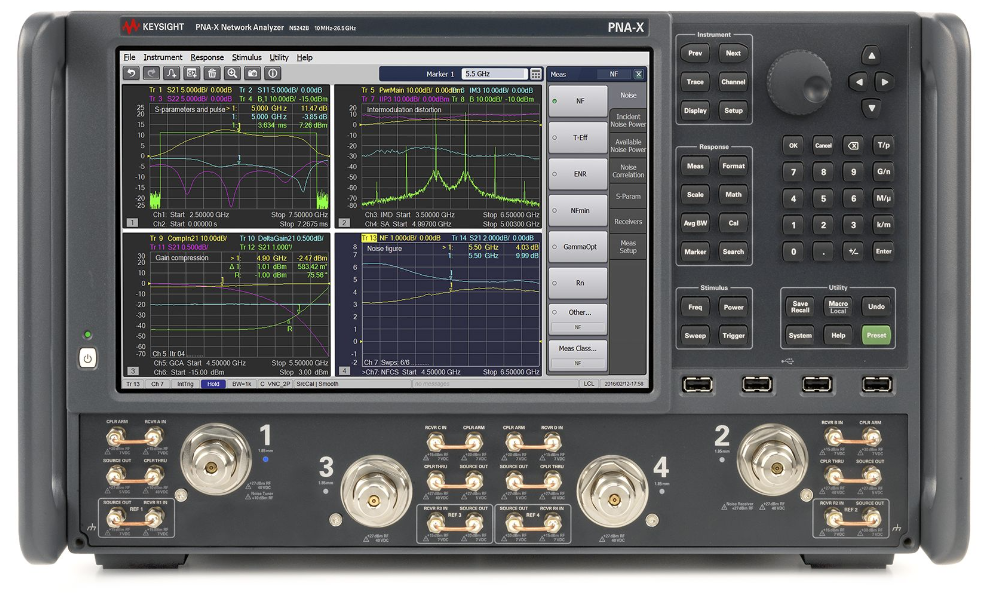The height and width of the screenshot is (600, 995).
Task: Select NFmin in the noise measurement list
Action: pos(578,210)
